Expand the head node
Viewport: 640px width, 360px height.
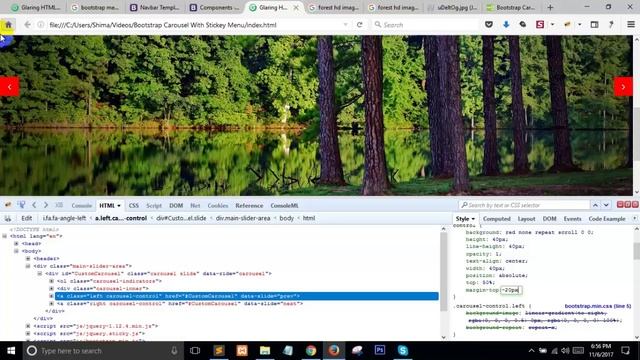16,244
